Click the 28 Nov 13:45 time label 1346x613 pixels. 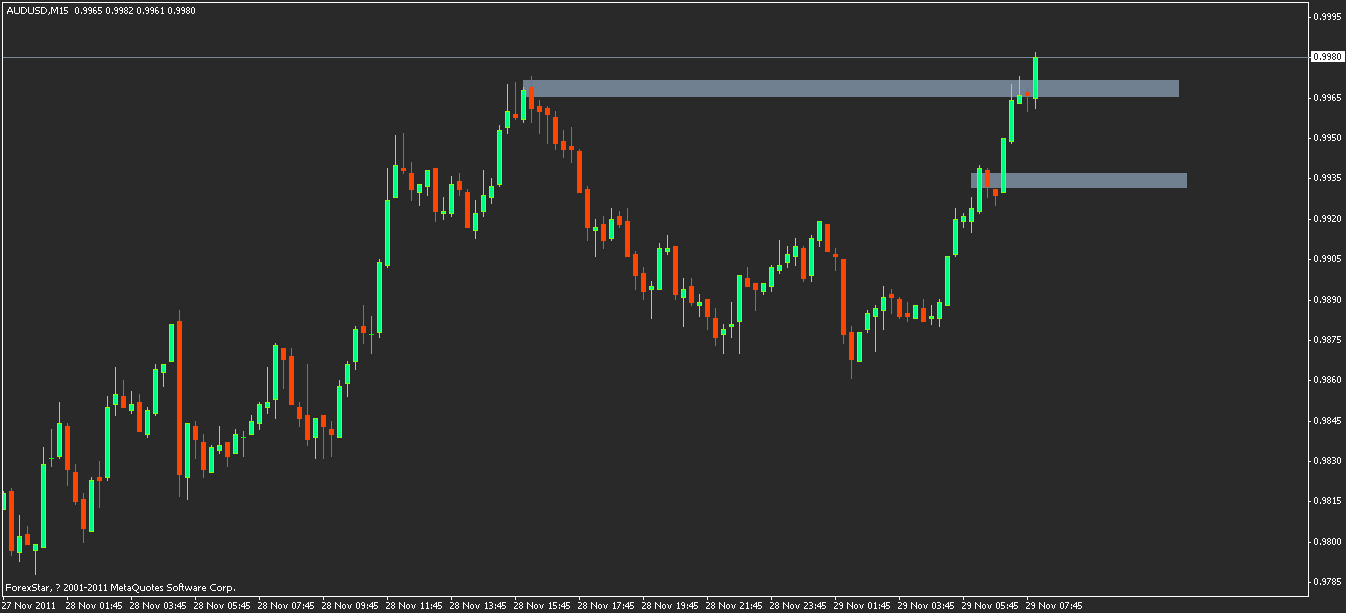pyautogui.click(x=478, y=605)
